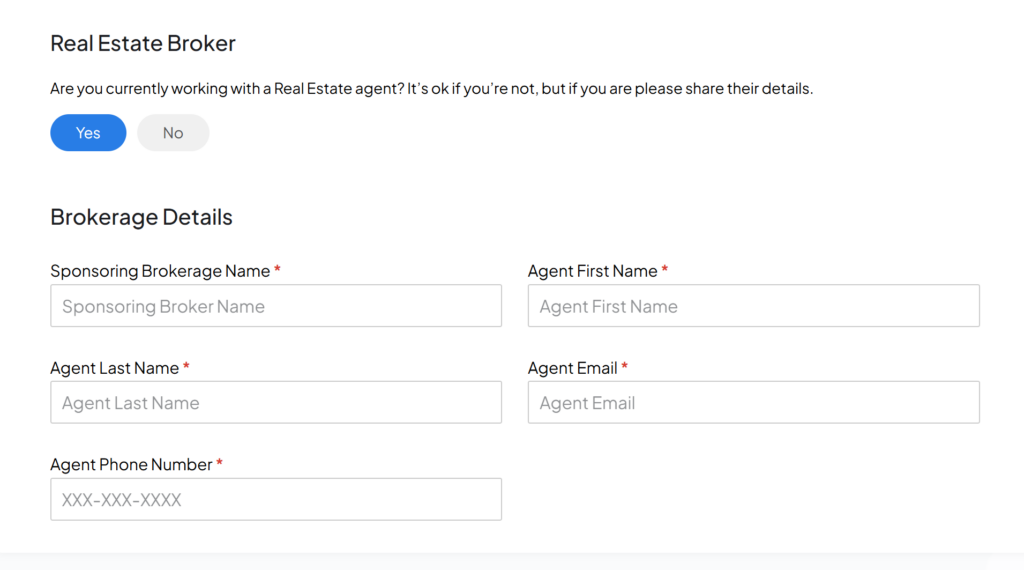Choose the No pill button
This screenshot has height=570, width=1024.
(x=173, y=133)
